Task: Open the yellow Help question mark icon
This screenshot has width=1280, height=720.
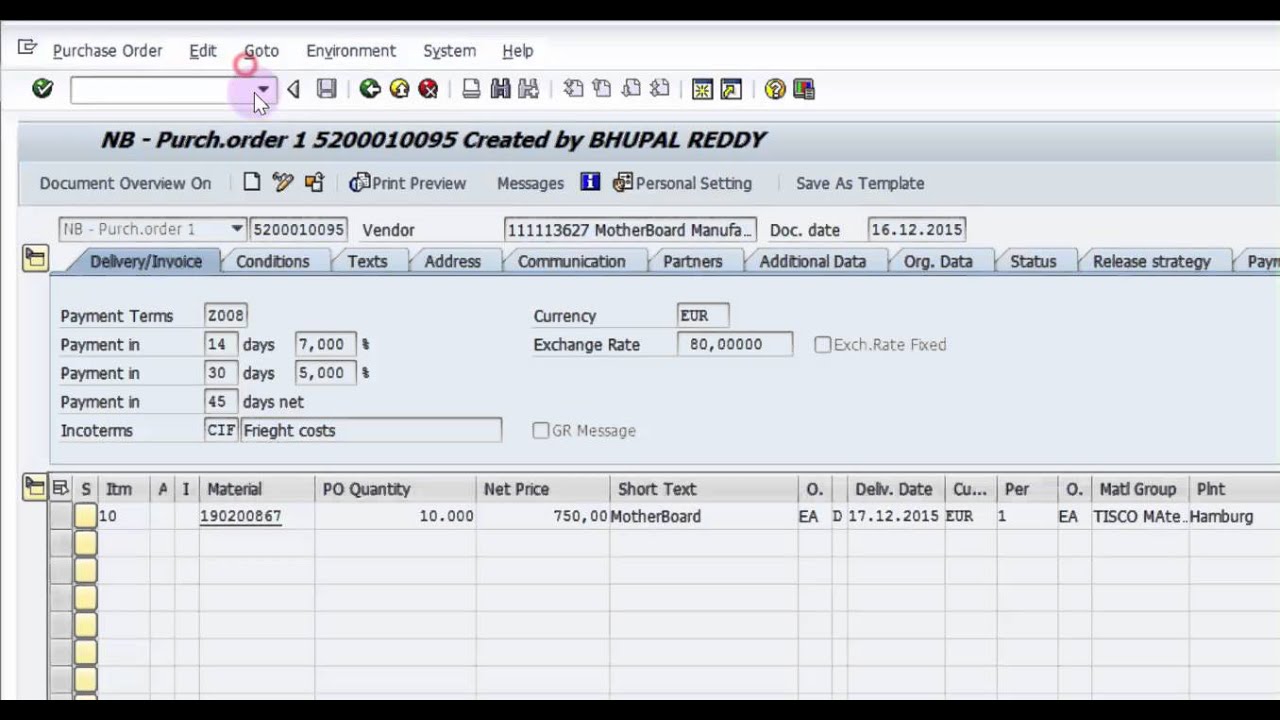Action: coord(775,89)
